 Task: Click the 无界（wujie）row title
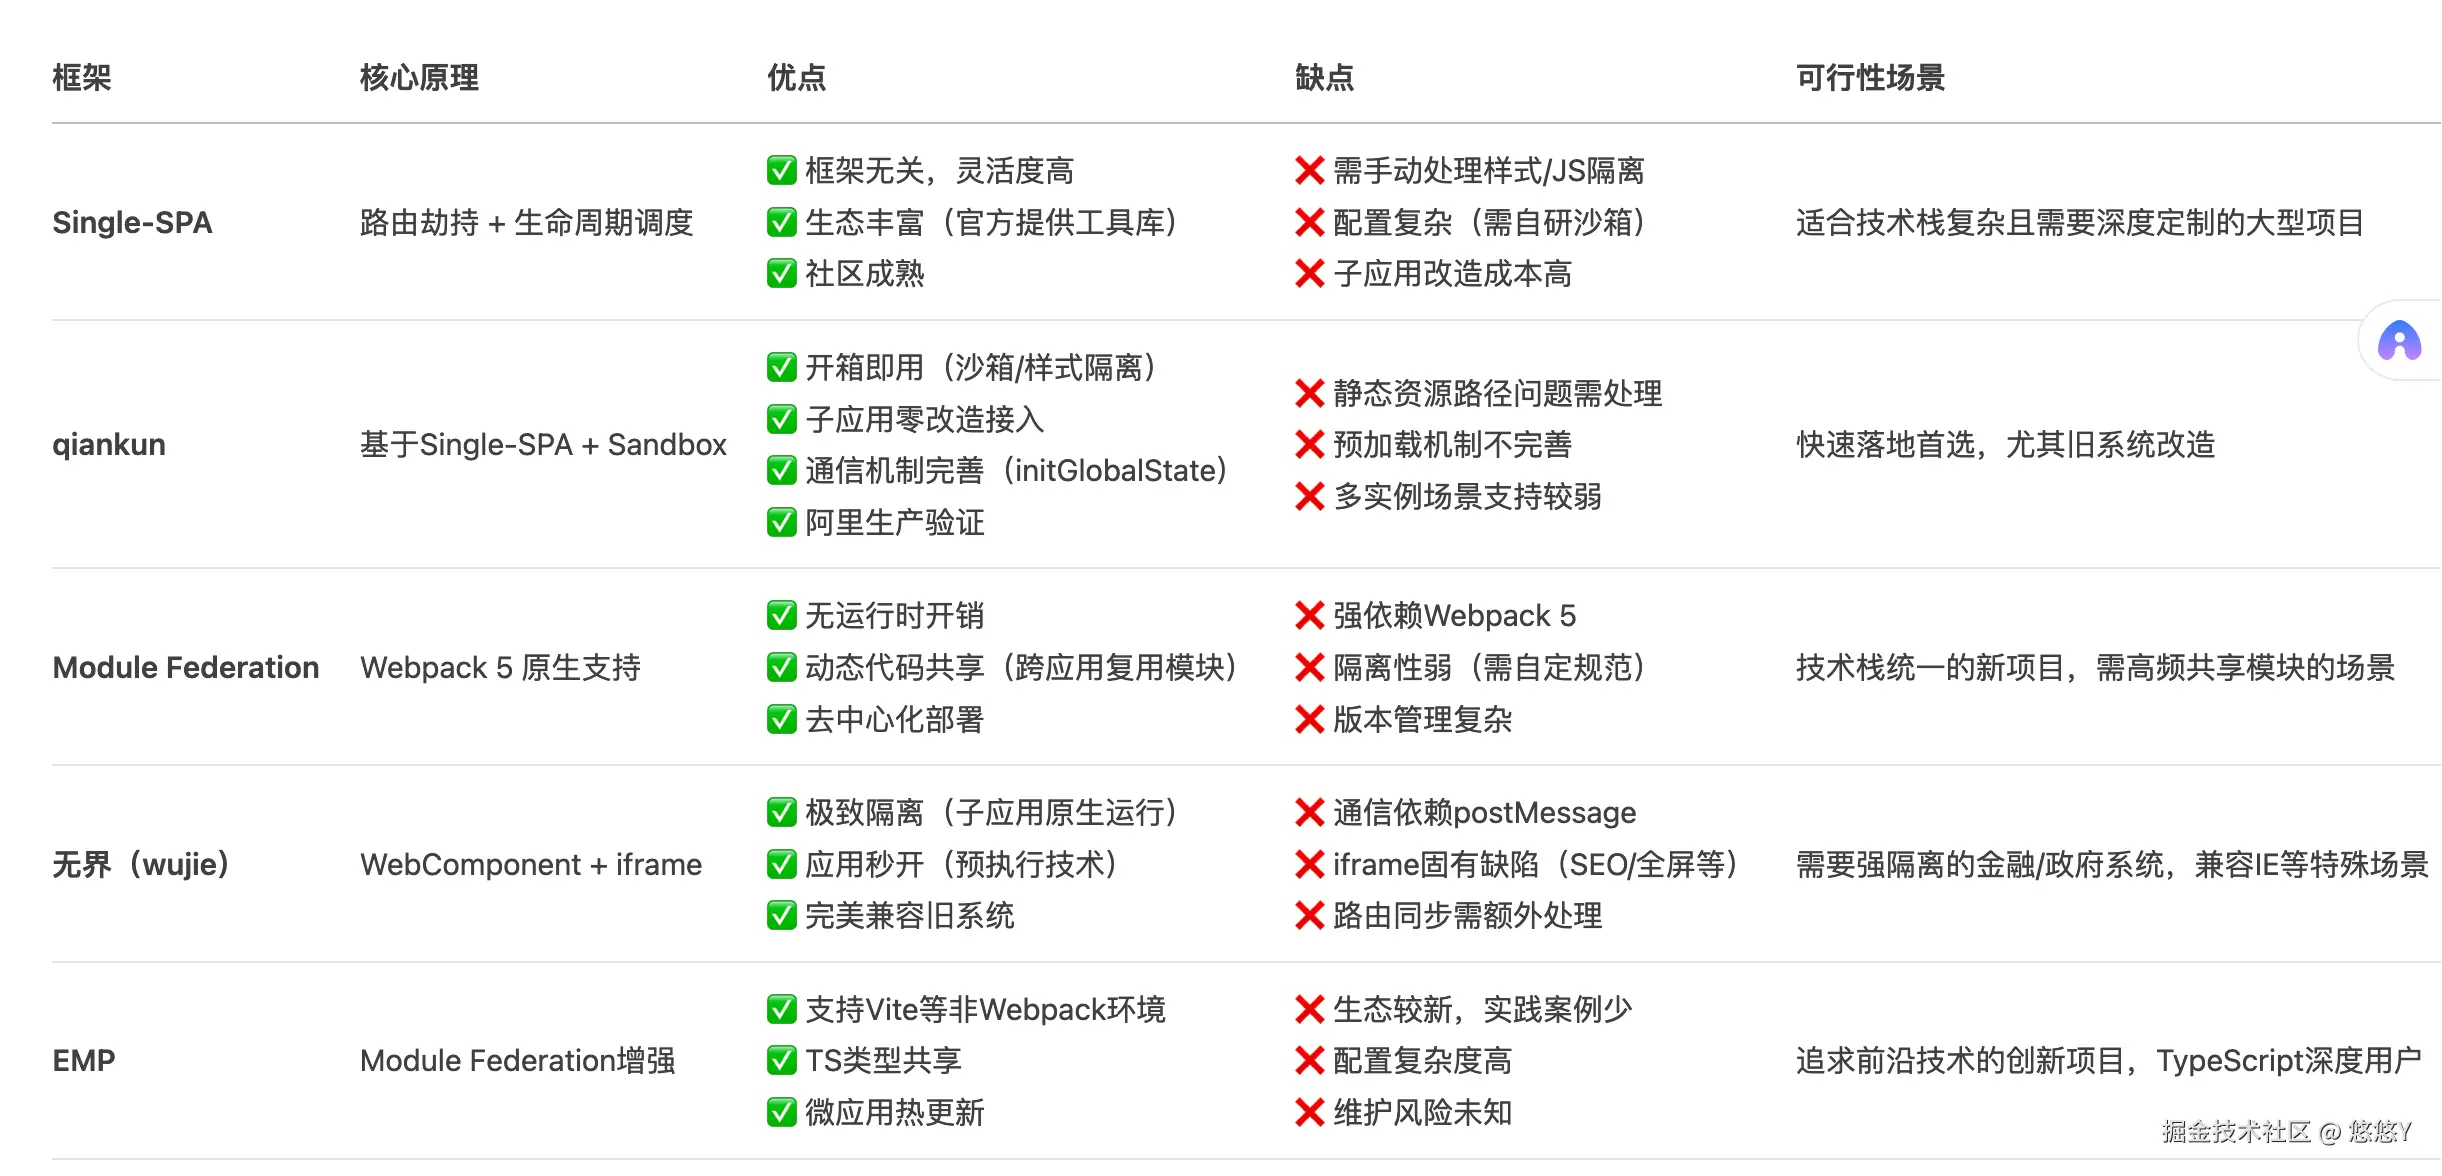pyautogui.click(x=141, y=864)
